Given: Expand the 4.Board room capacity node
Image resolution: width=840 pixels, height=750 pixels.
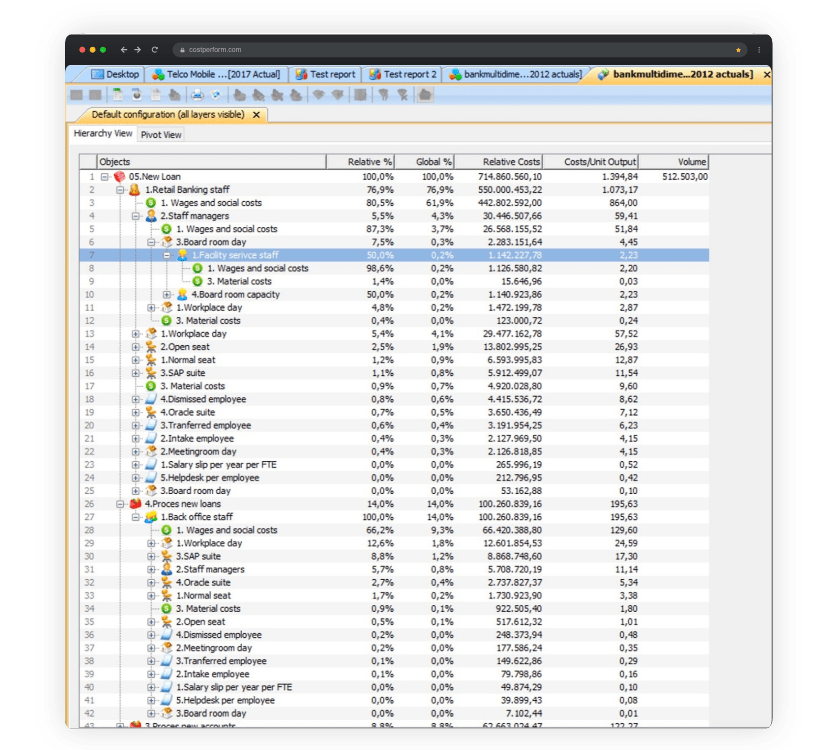Looking at the screenshot, I should [167, 295].
